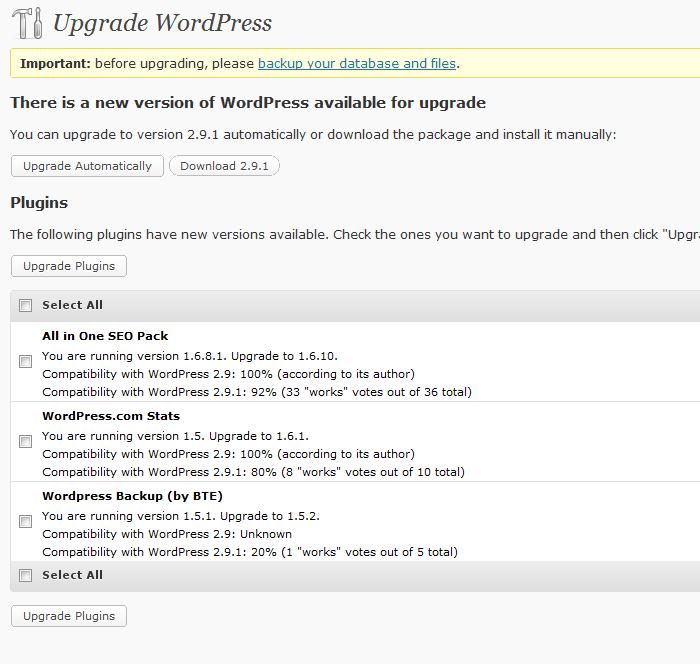Click the '20% (1 "works" votes' compatibility line
Screen dimensions: 700x664
click(250, 552)
